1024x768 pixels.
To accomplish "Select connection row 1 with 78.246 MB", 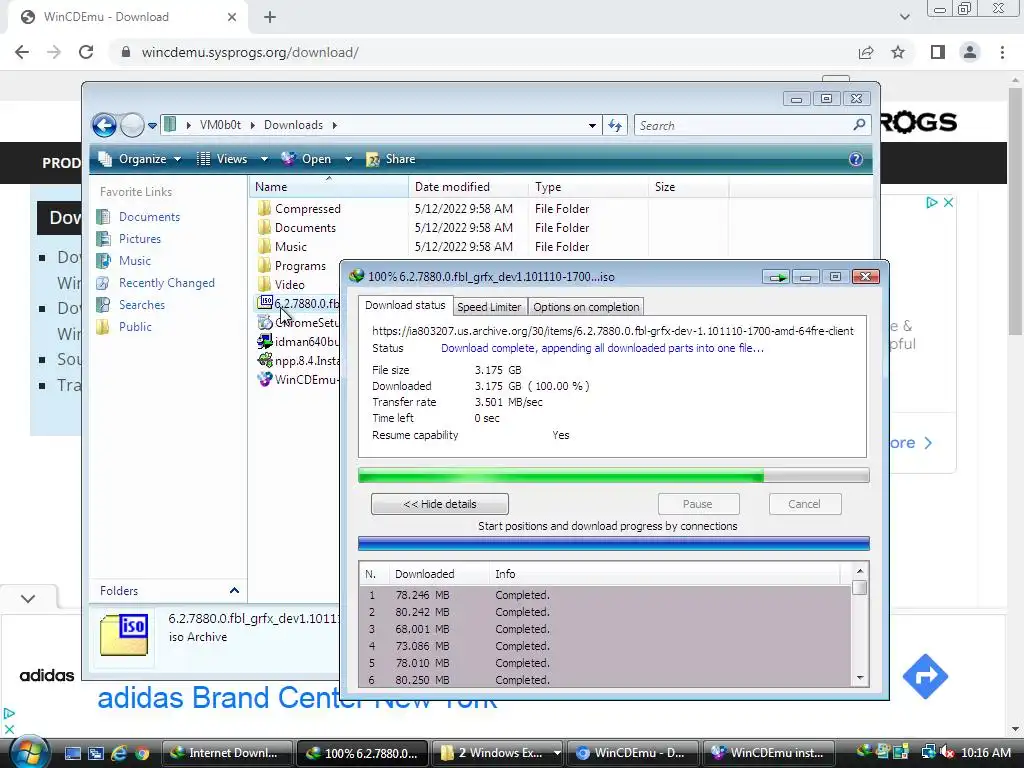I will point(605,595).
